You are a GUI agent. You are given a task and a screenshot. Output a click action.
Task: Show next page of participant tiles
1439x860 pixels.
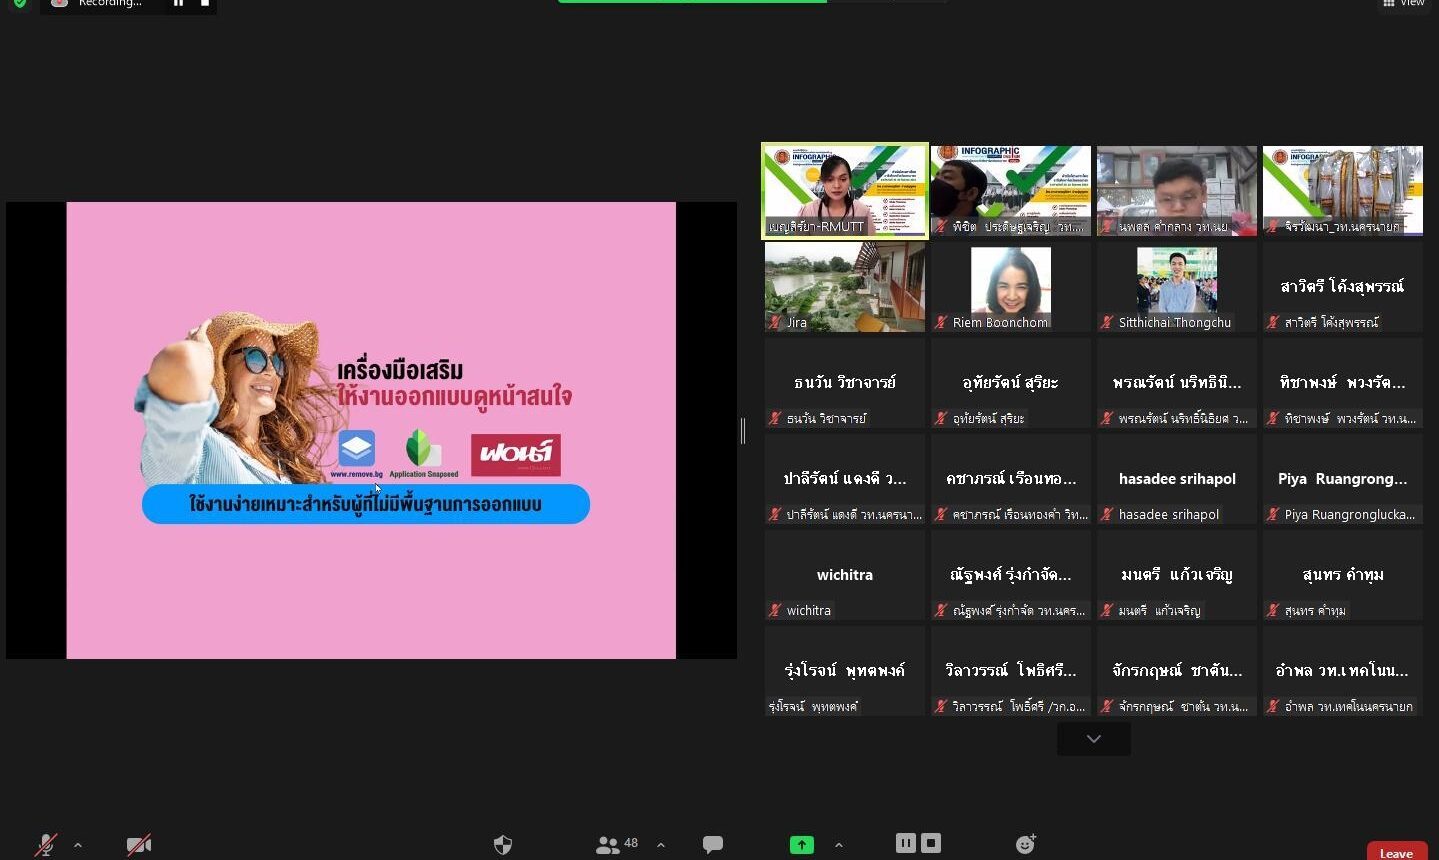pos(1094,739)
